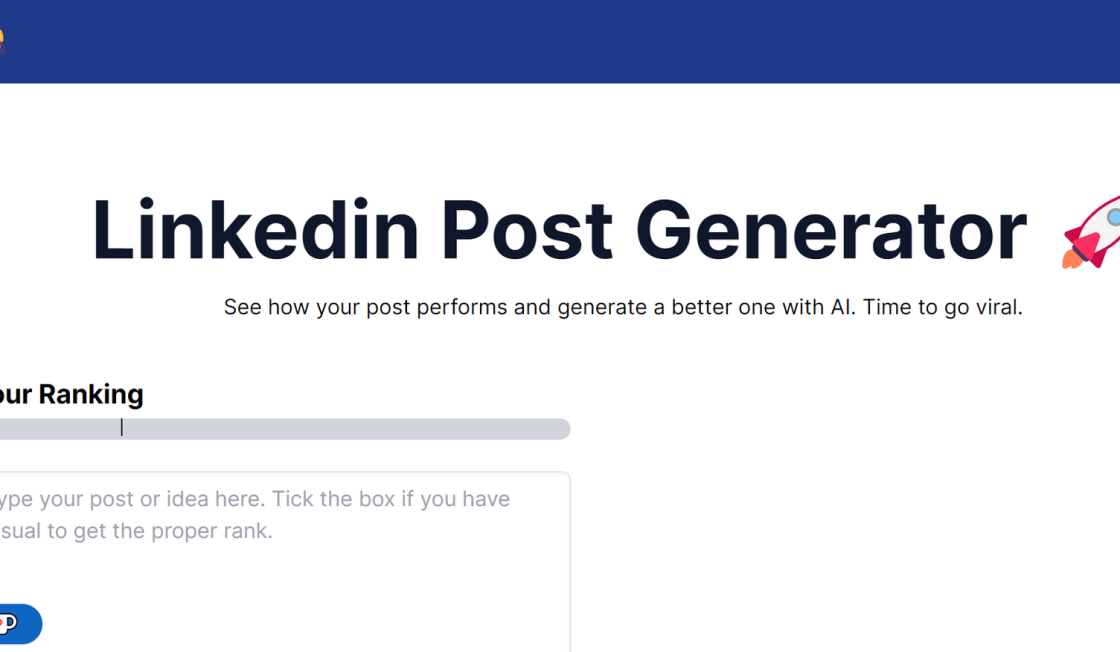
Task: Click the "Linkedin Post Generator" main heading
Action: (x=558, y=232)
